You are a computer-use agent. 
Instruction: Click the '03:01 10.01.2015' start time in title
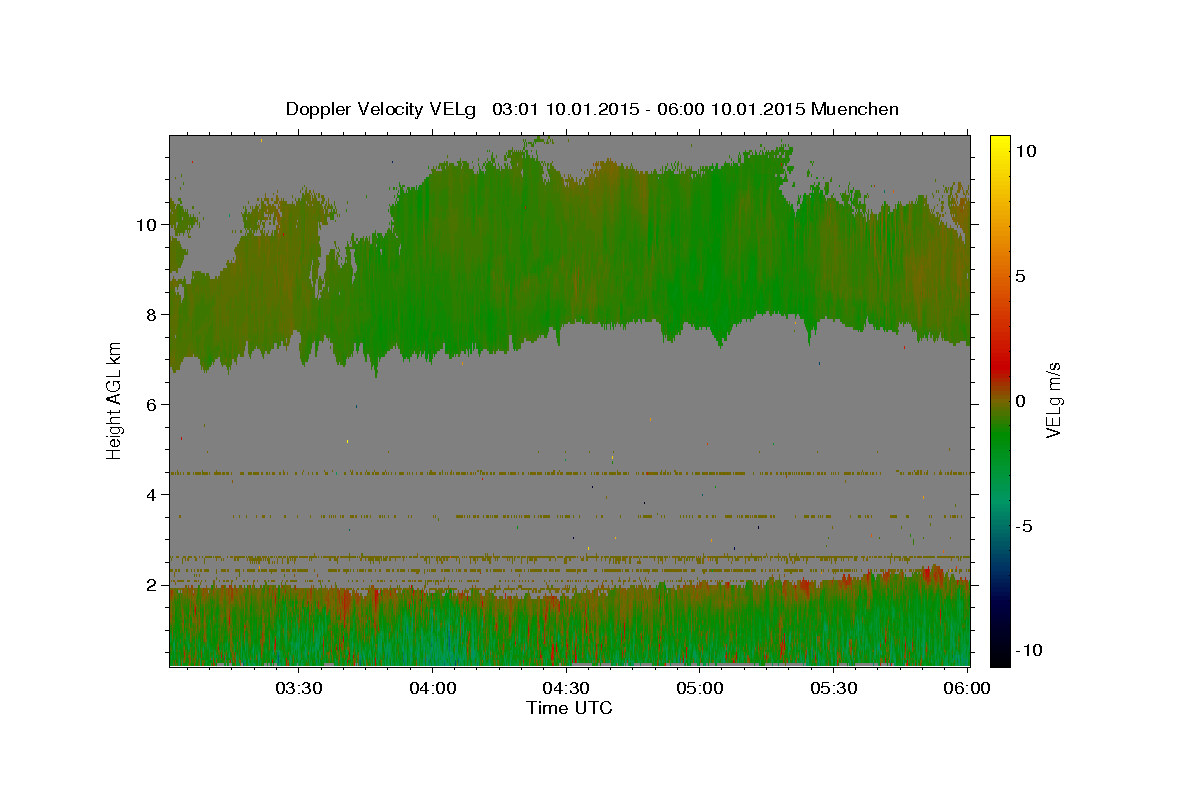(564, 109)
